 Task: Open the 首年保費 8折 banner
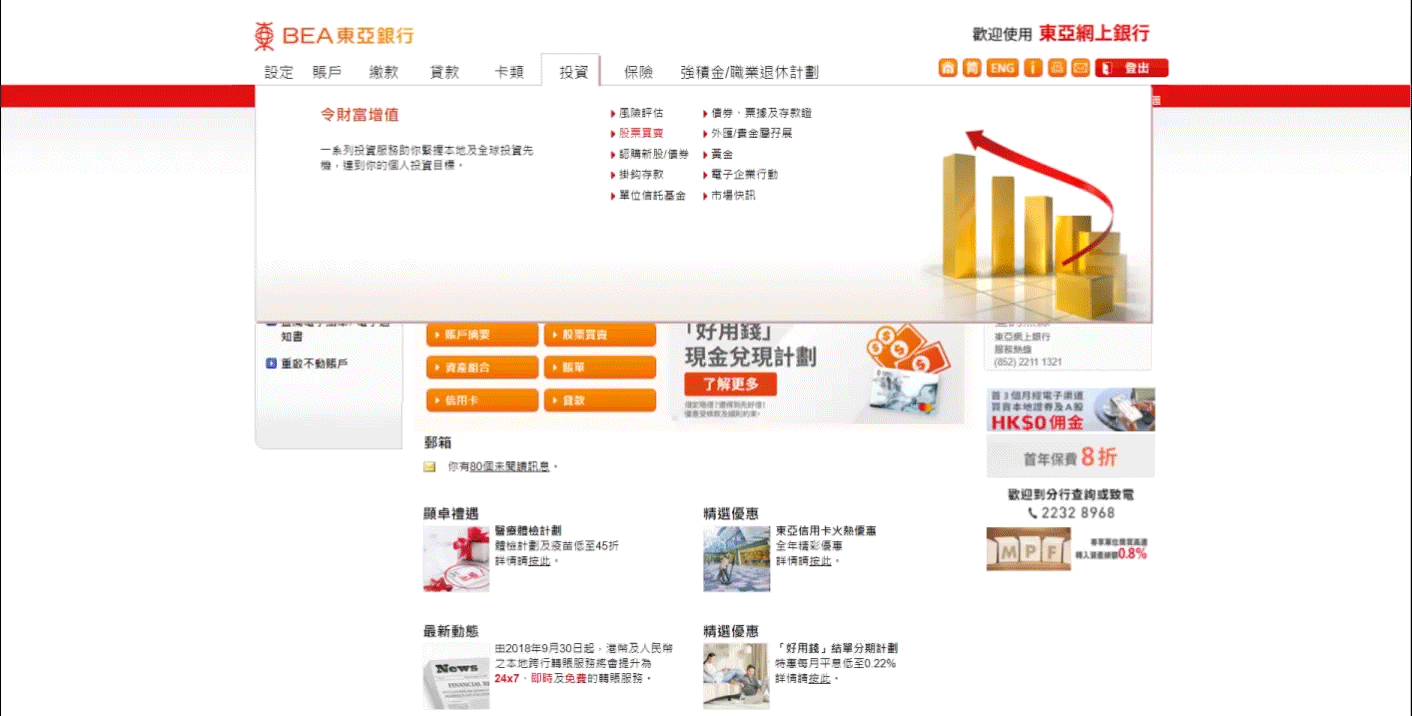[1070, 457]
